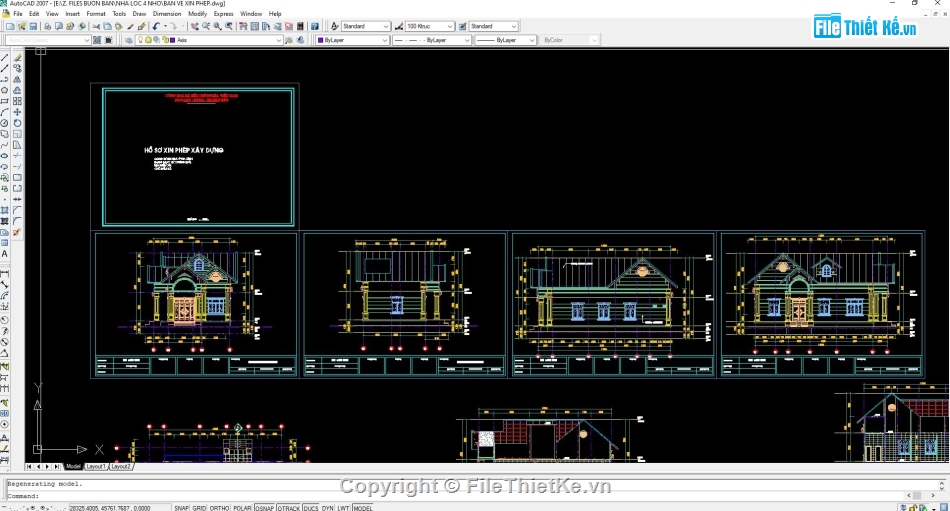The width and height of the screenshot is (950, 511).
Task: Click the New drawing icon
Action: pos(10,26)
